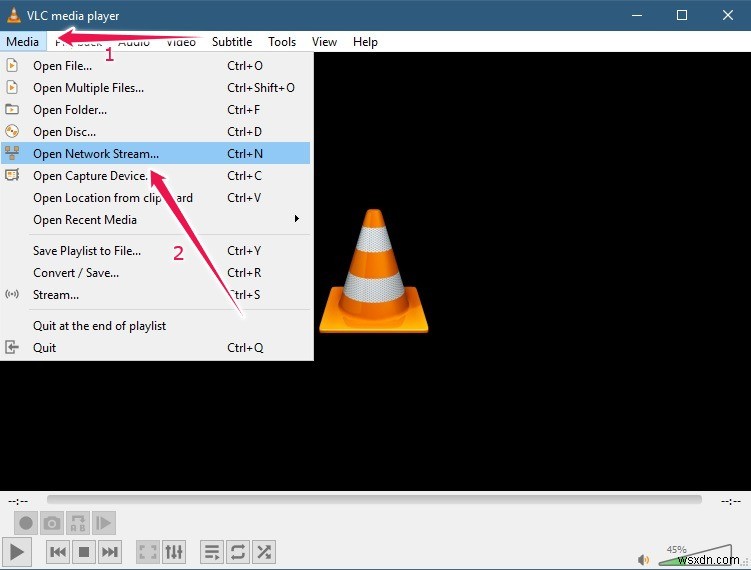Click the network stream icon

click(x=12, y=153)
